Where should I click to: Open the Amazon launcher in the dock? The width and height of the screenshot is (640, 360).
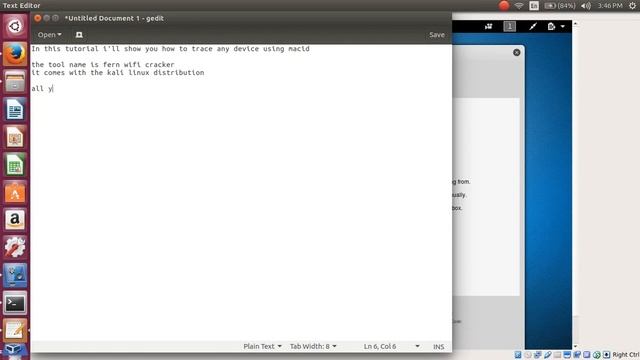15,220
